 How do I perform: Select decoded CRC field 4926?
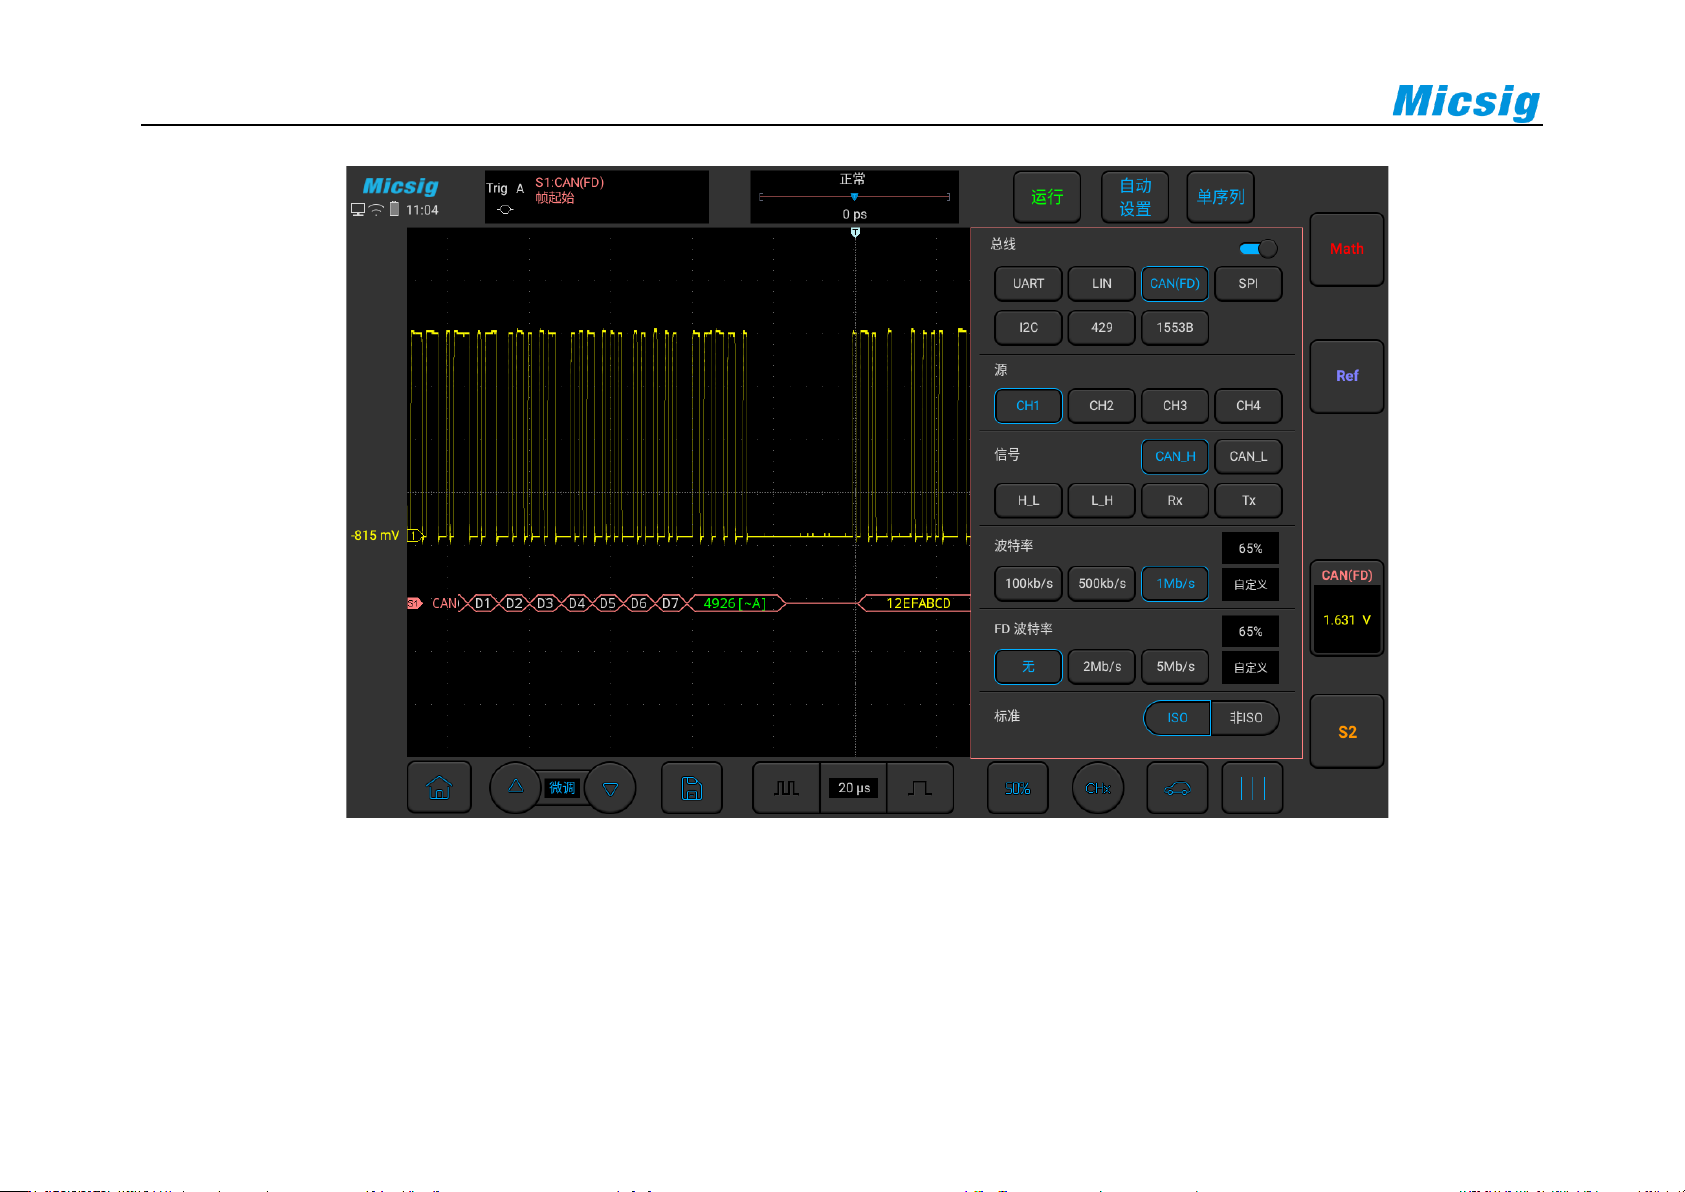[734, 603]
